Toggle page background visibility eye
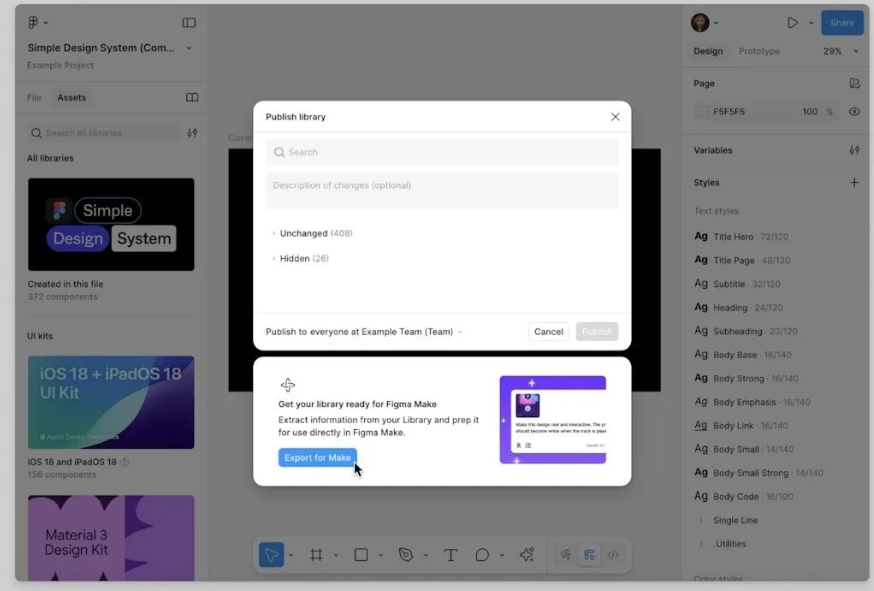Screen dimensions: 874x591 point(854,112)
